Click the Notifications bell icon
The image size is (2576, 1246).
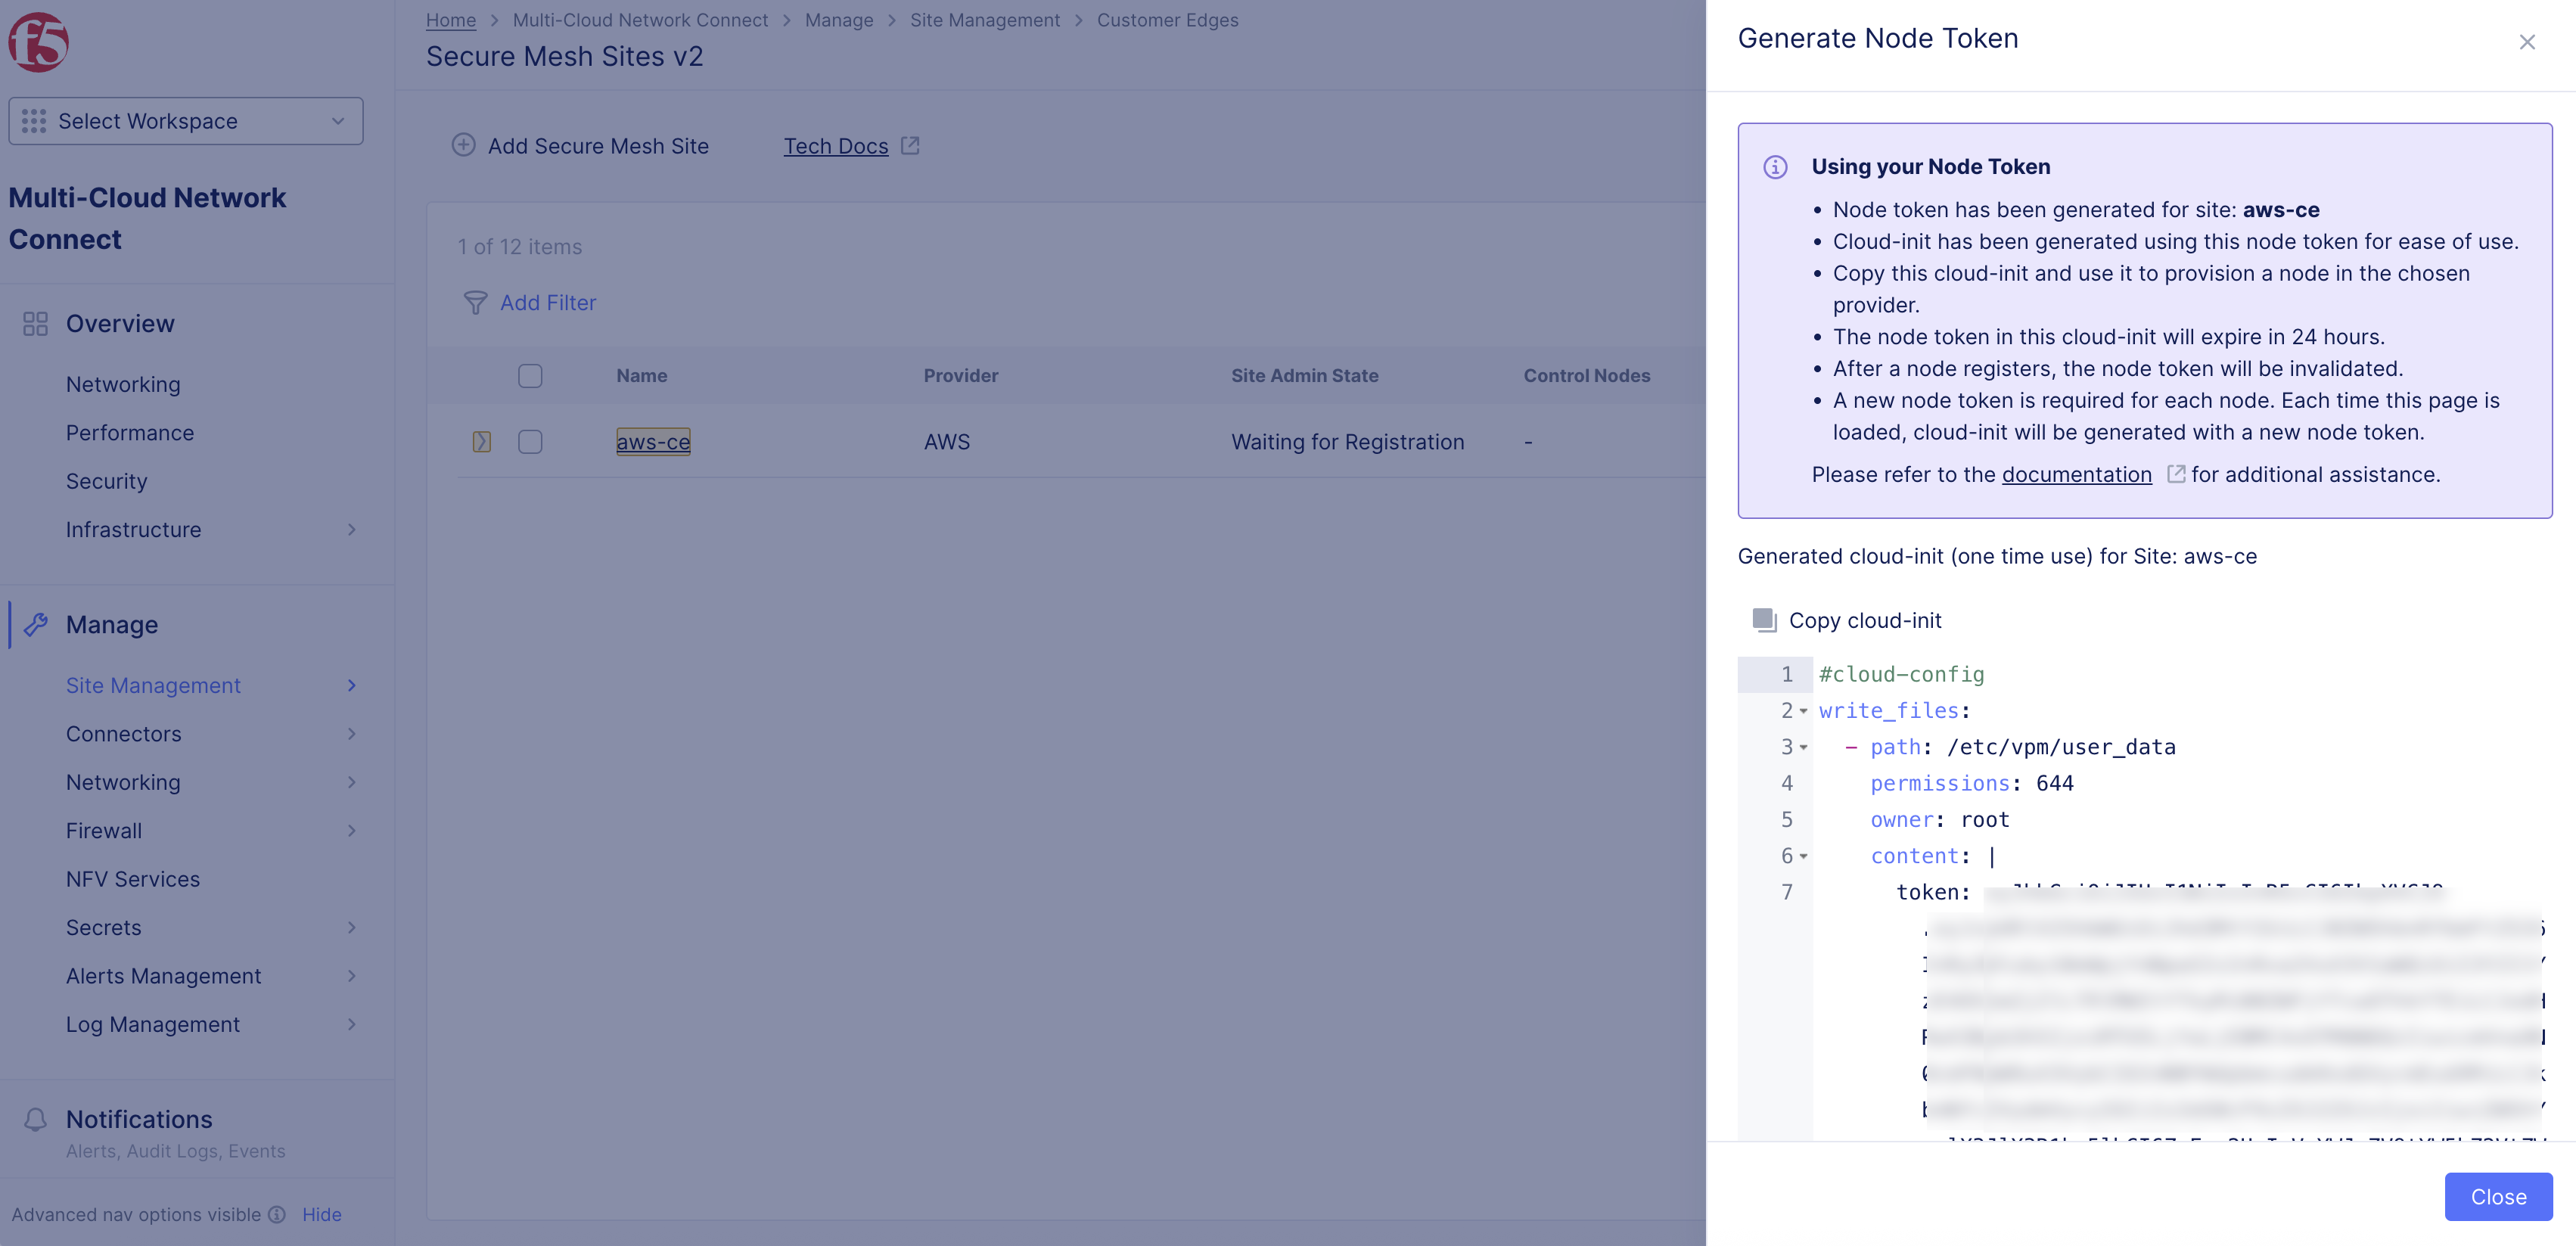(35, 1119)
